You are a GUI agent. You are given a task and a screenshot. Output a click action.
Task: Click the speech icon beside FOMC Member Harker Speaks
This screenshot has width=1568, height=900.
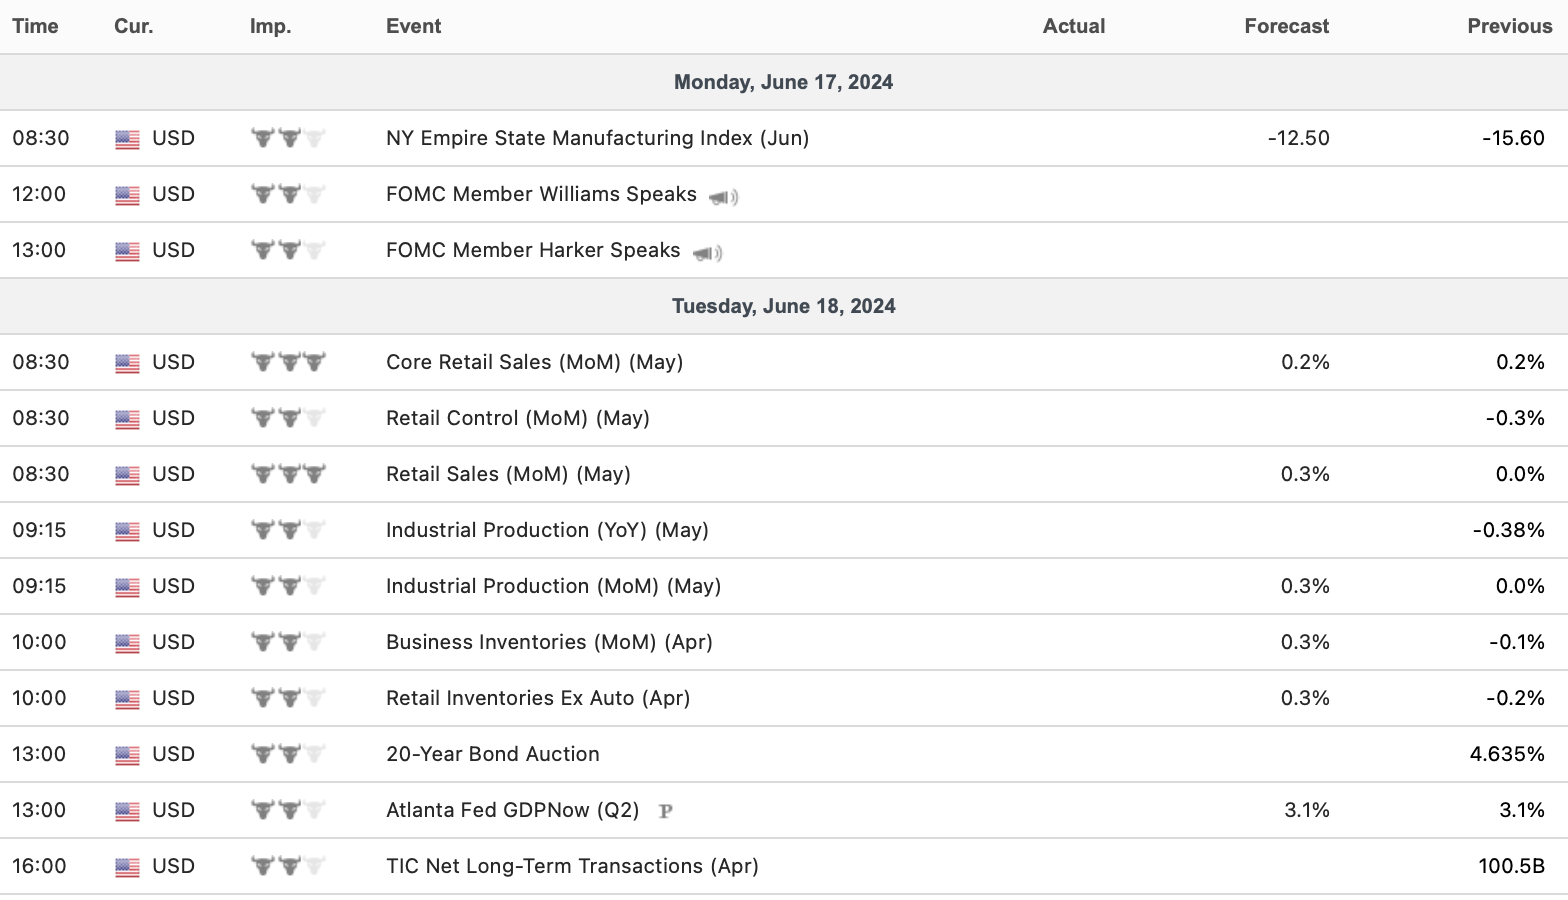point(707,253)
